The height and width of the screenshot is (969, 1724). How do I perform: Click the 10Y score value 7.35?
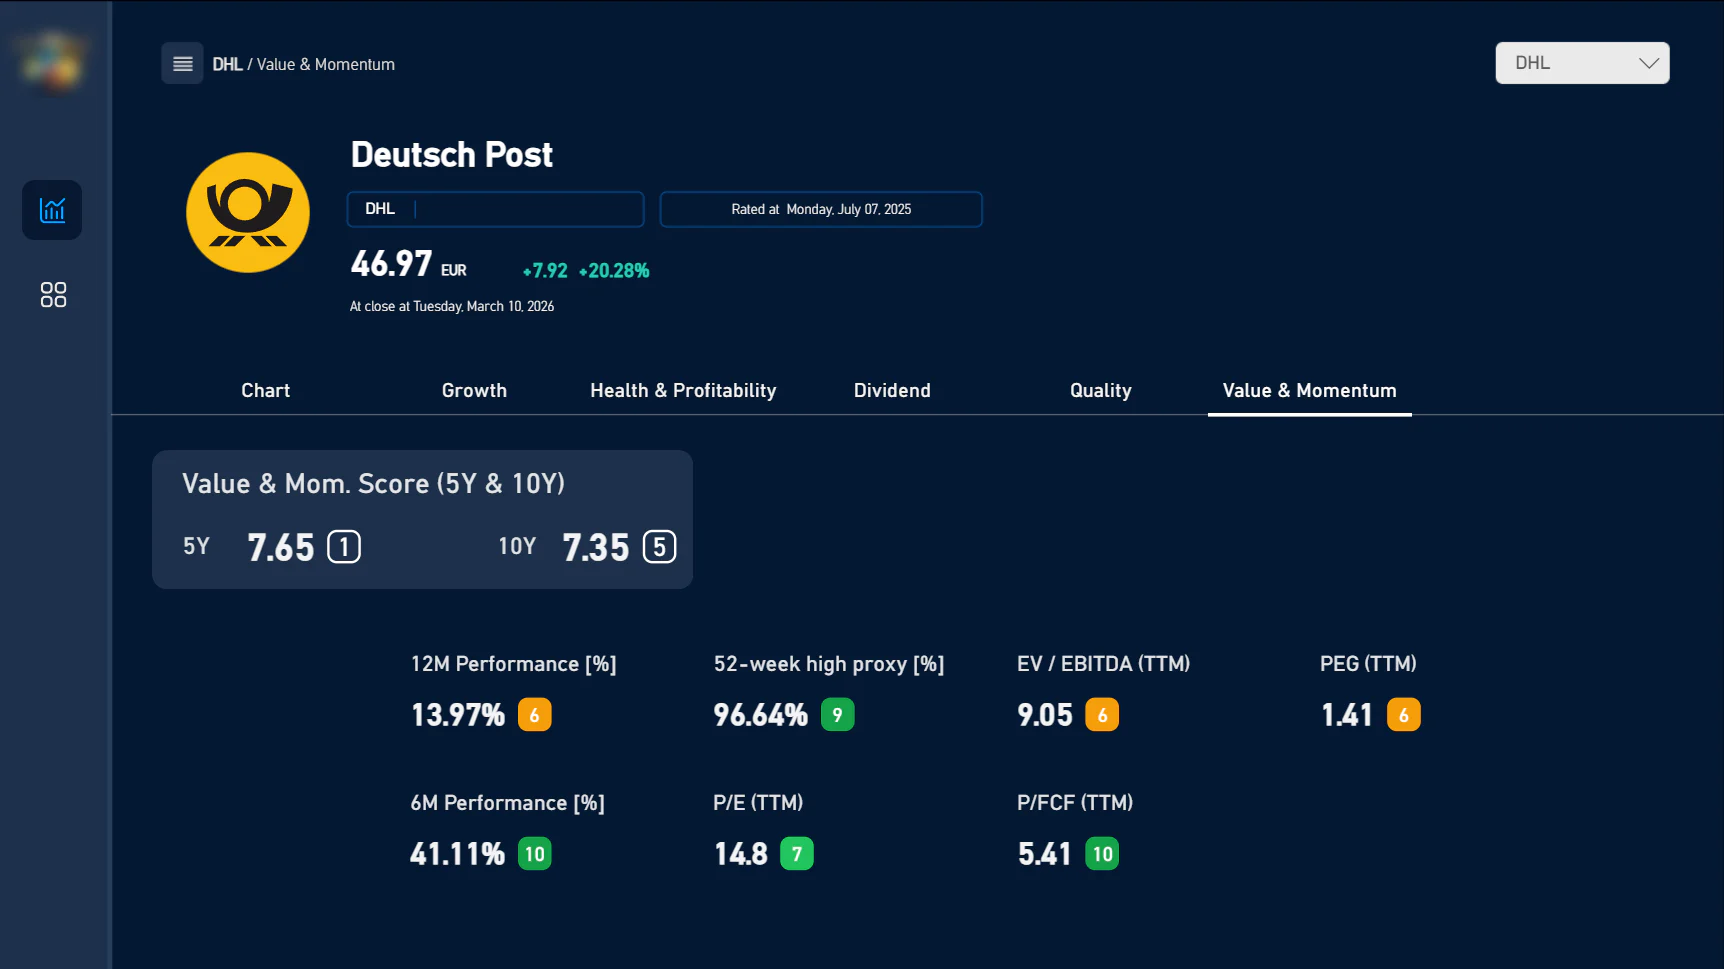[x=596, y=547]
